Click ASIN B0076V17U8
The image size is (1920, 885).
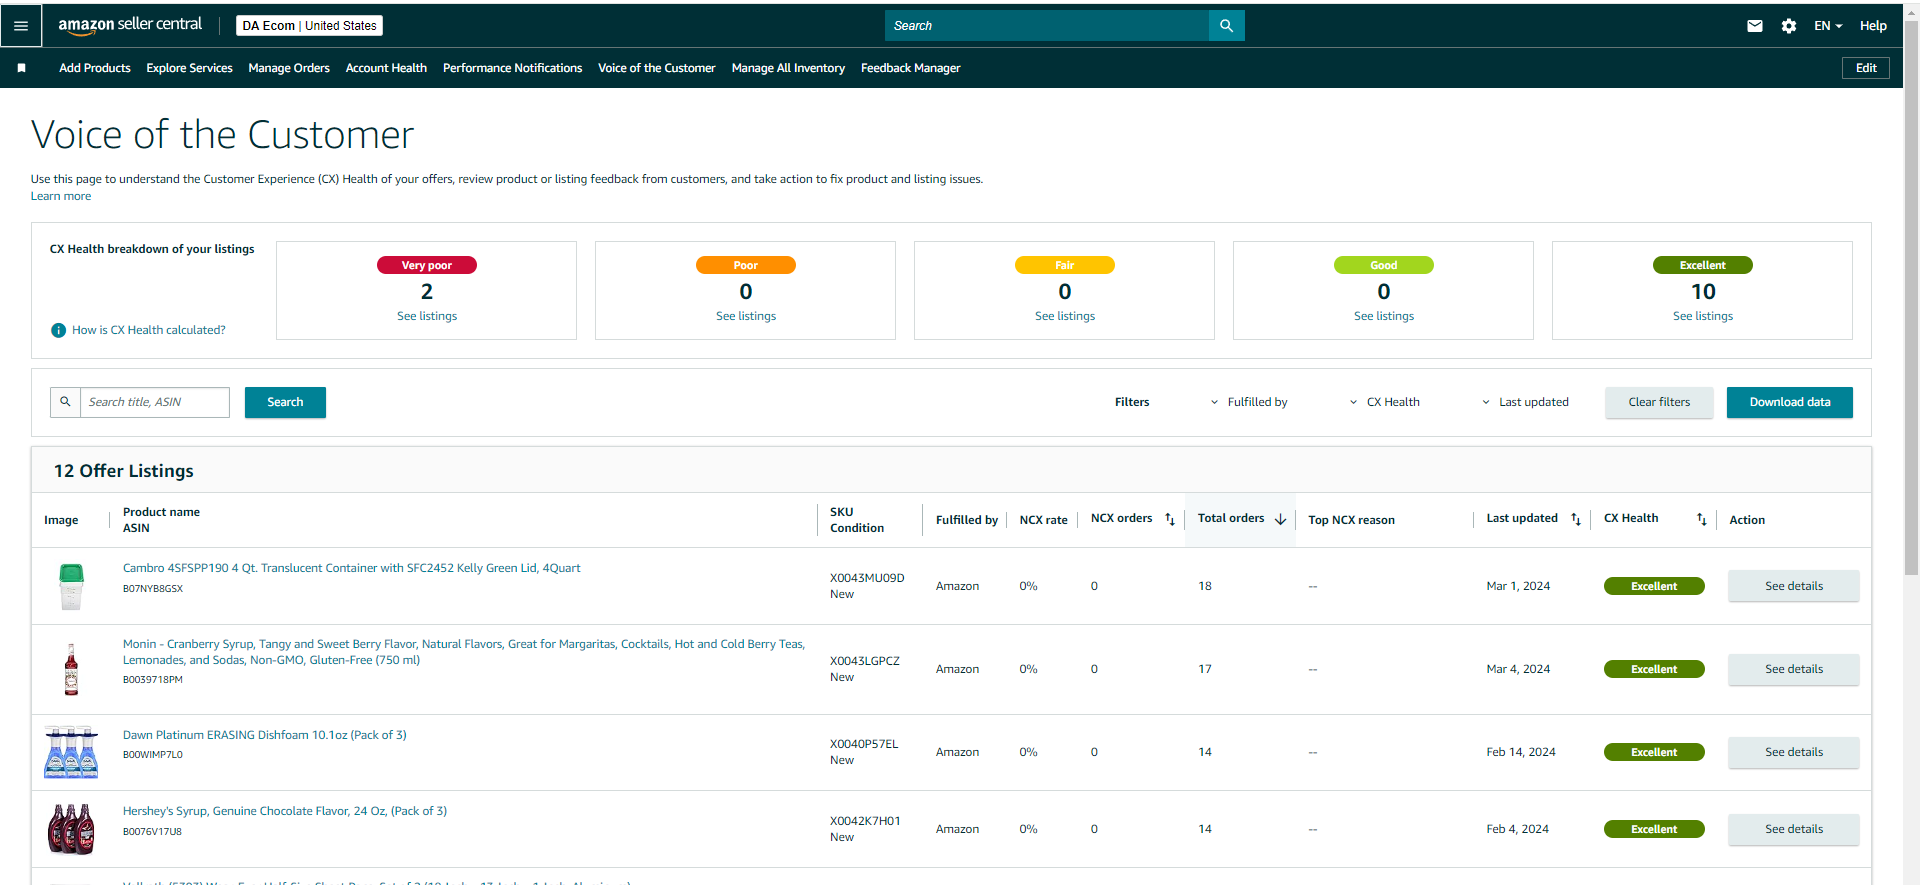click(152, 832)
